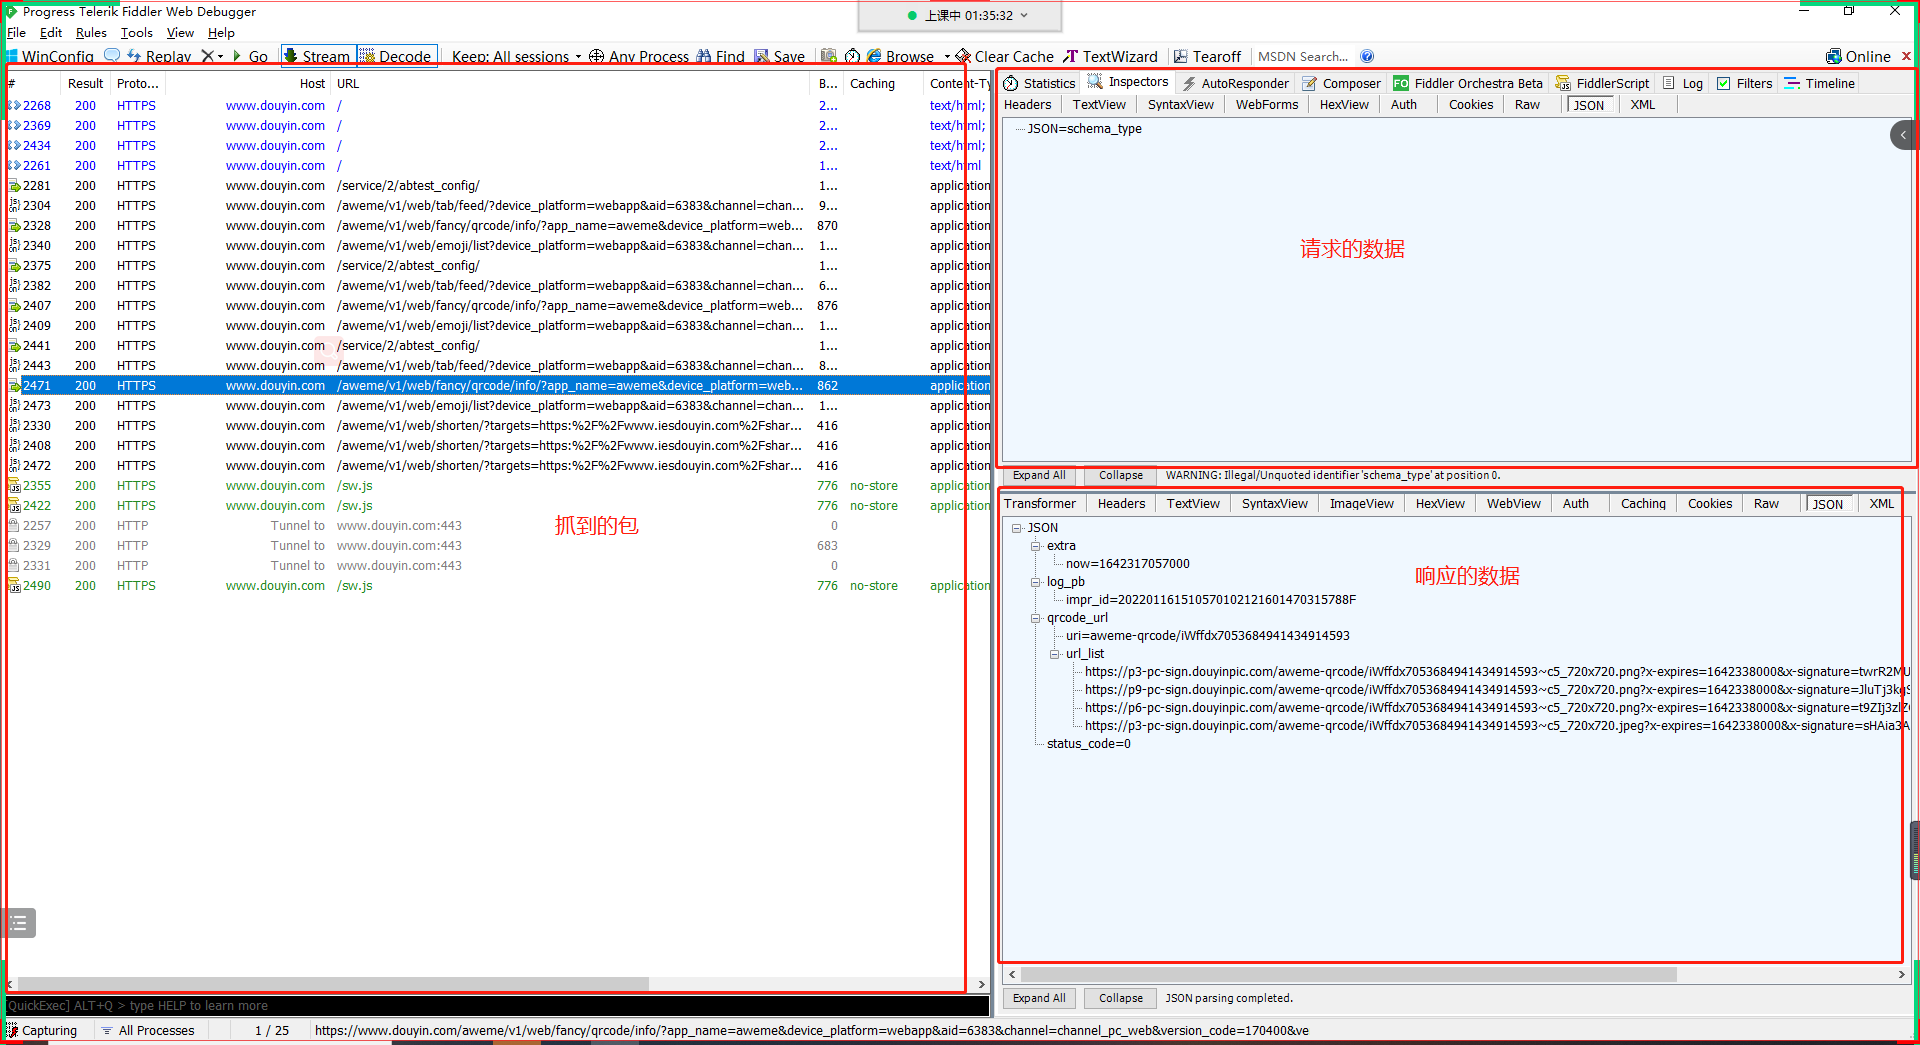Toggle the Decode button
This screenshot has width=1920, height=1045.
click(x=397, y=57)
